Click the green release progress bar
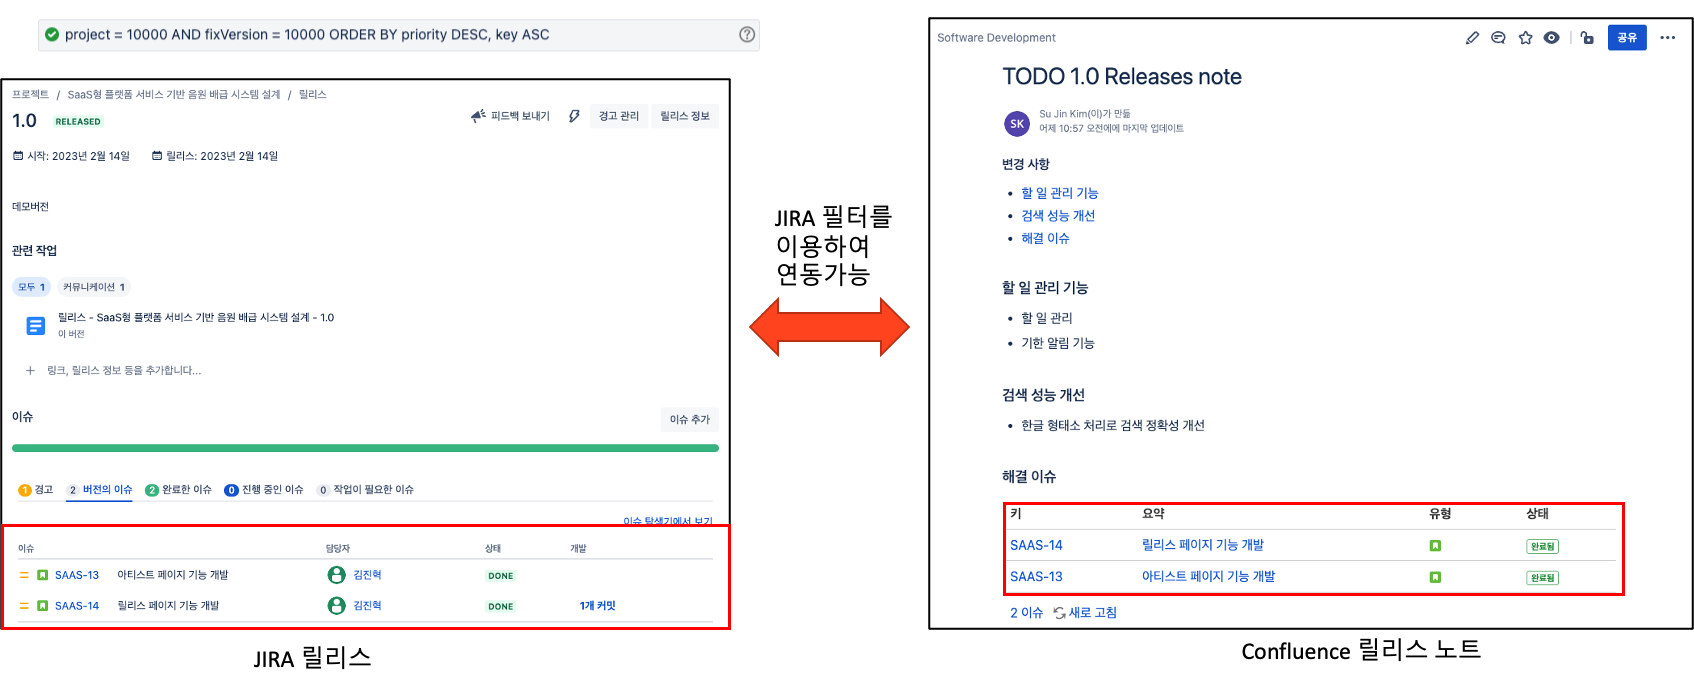 pos(365,448)
